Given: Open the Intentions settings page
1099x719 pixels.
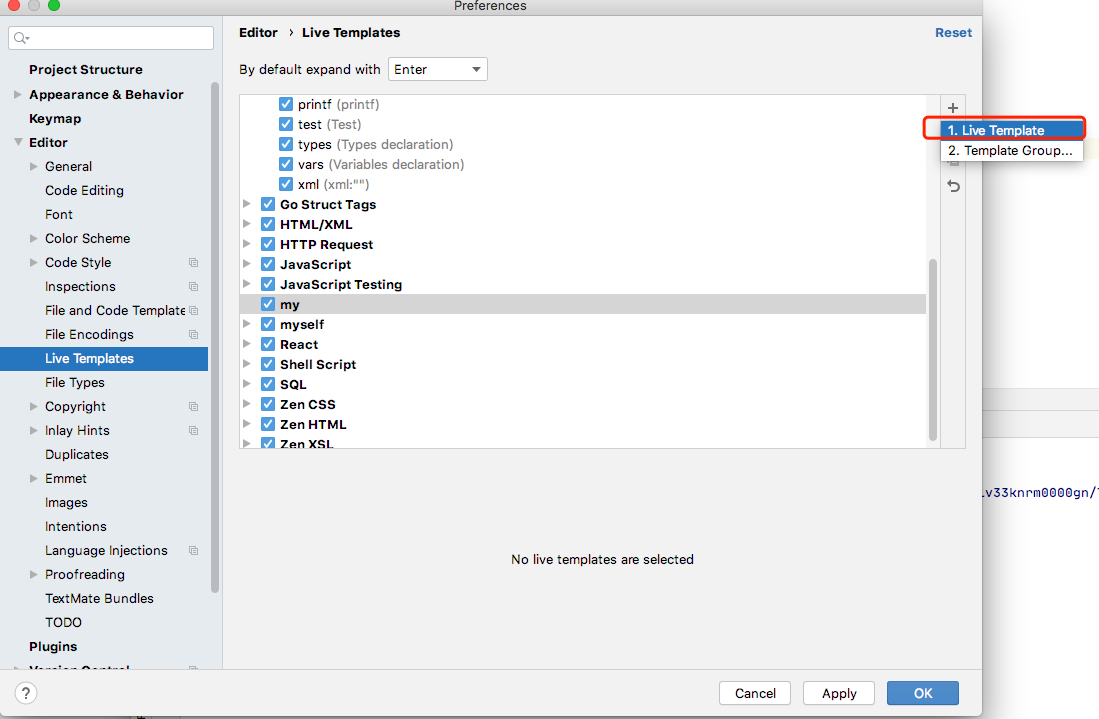Looking at the screenshot, I should point(76,526).
